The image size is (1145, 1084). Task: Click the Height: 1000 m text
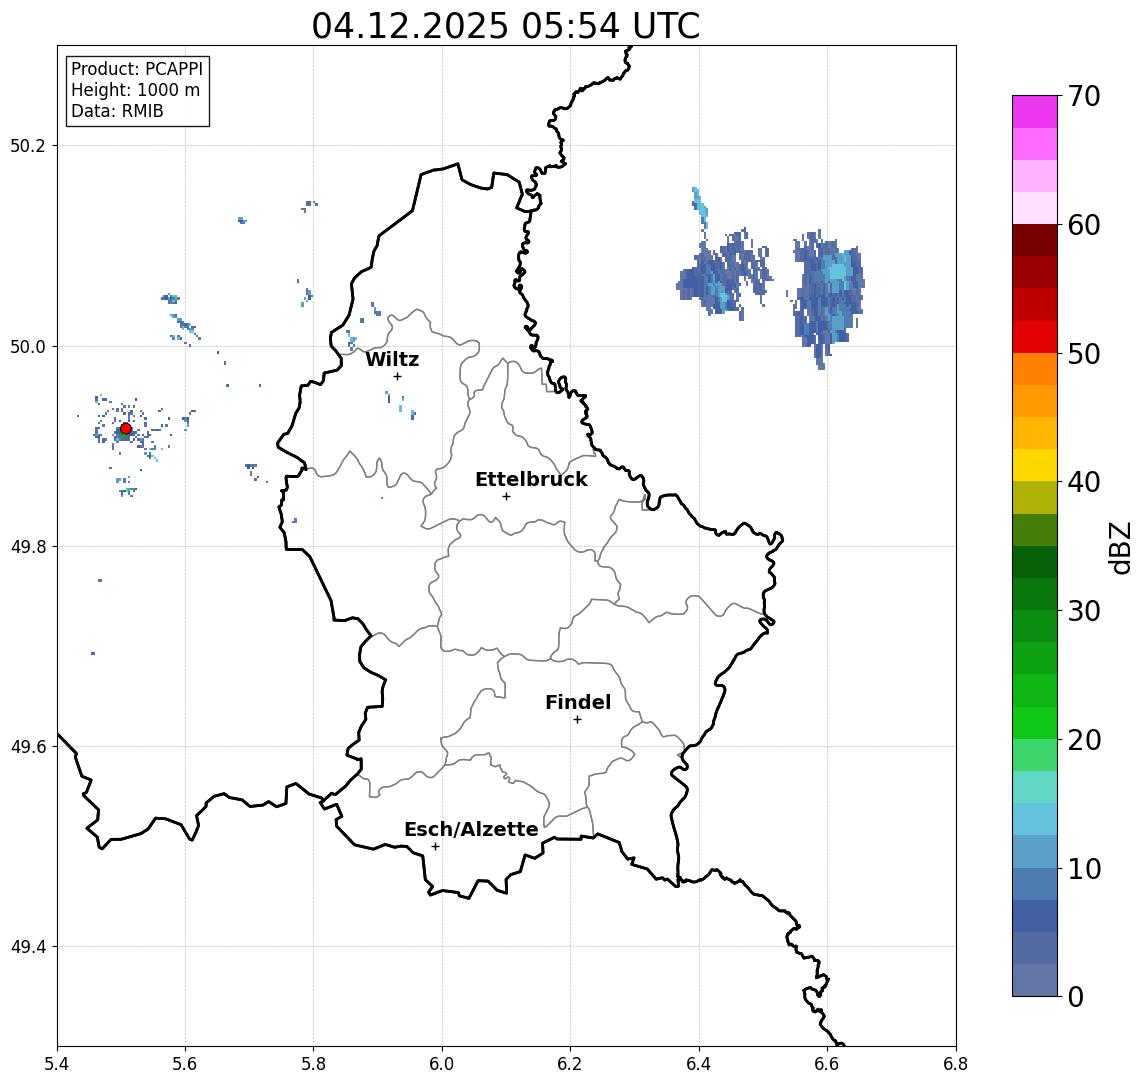[135, 90]
